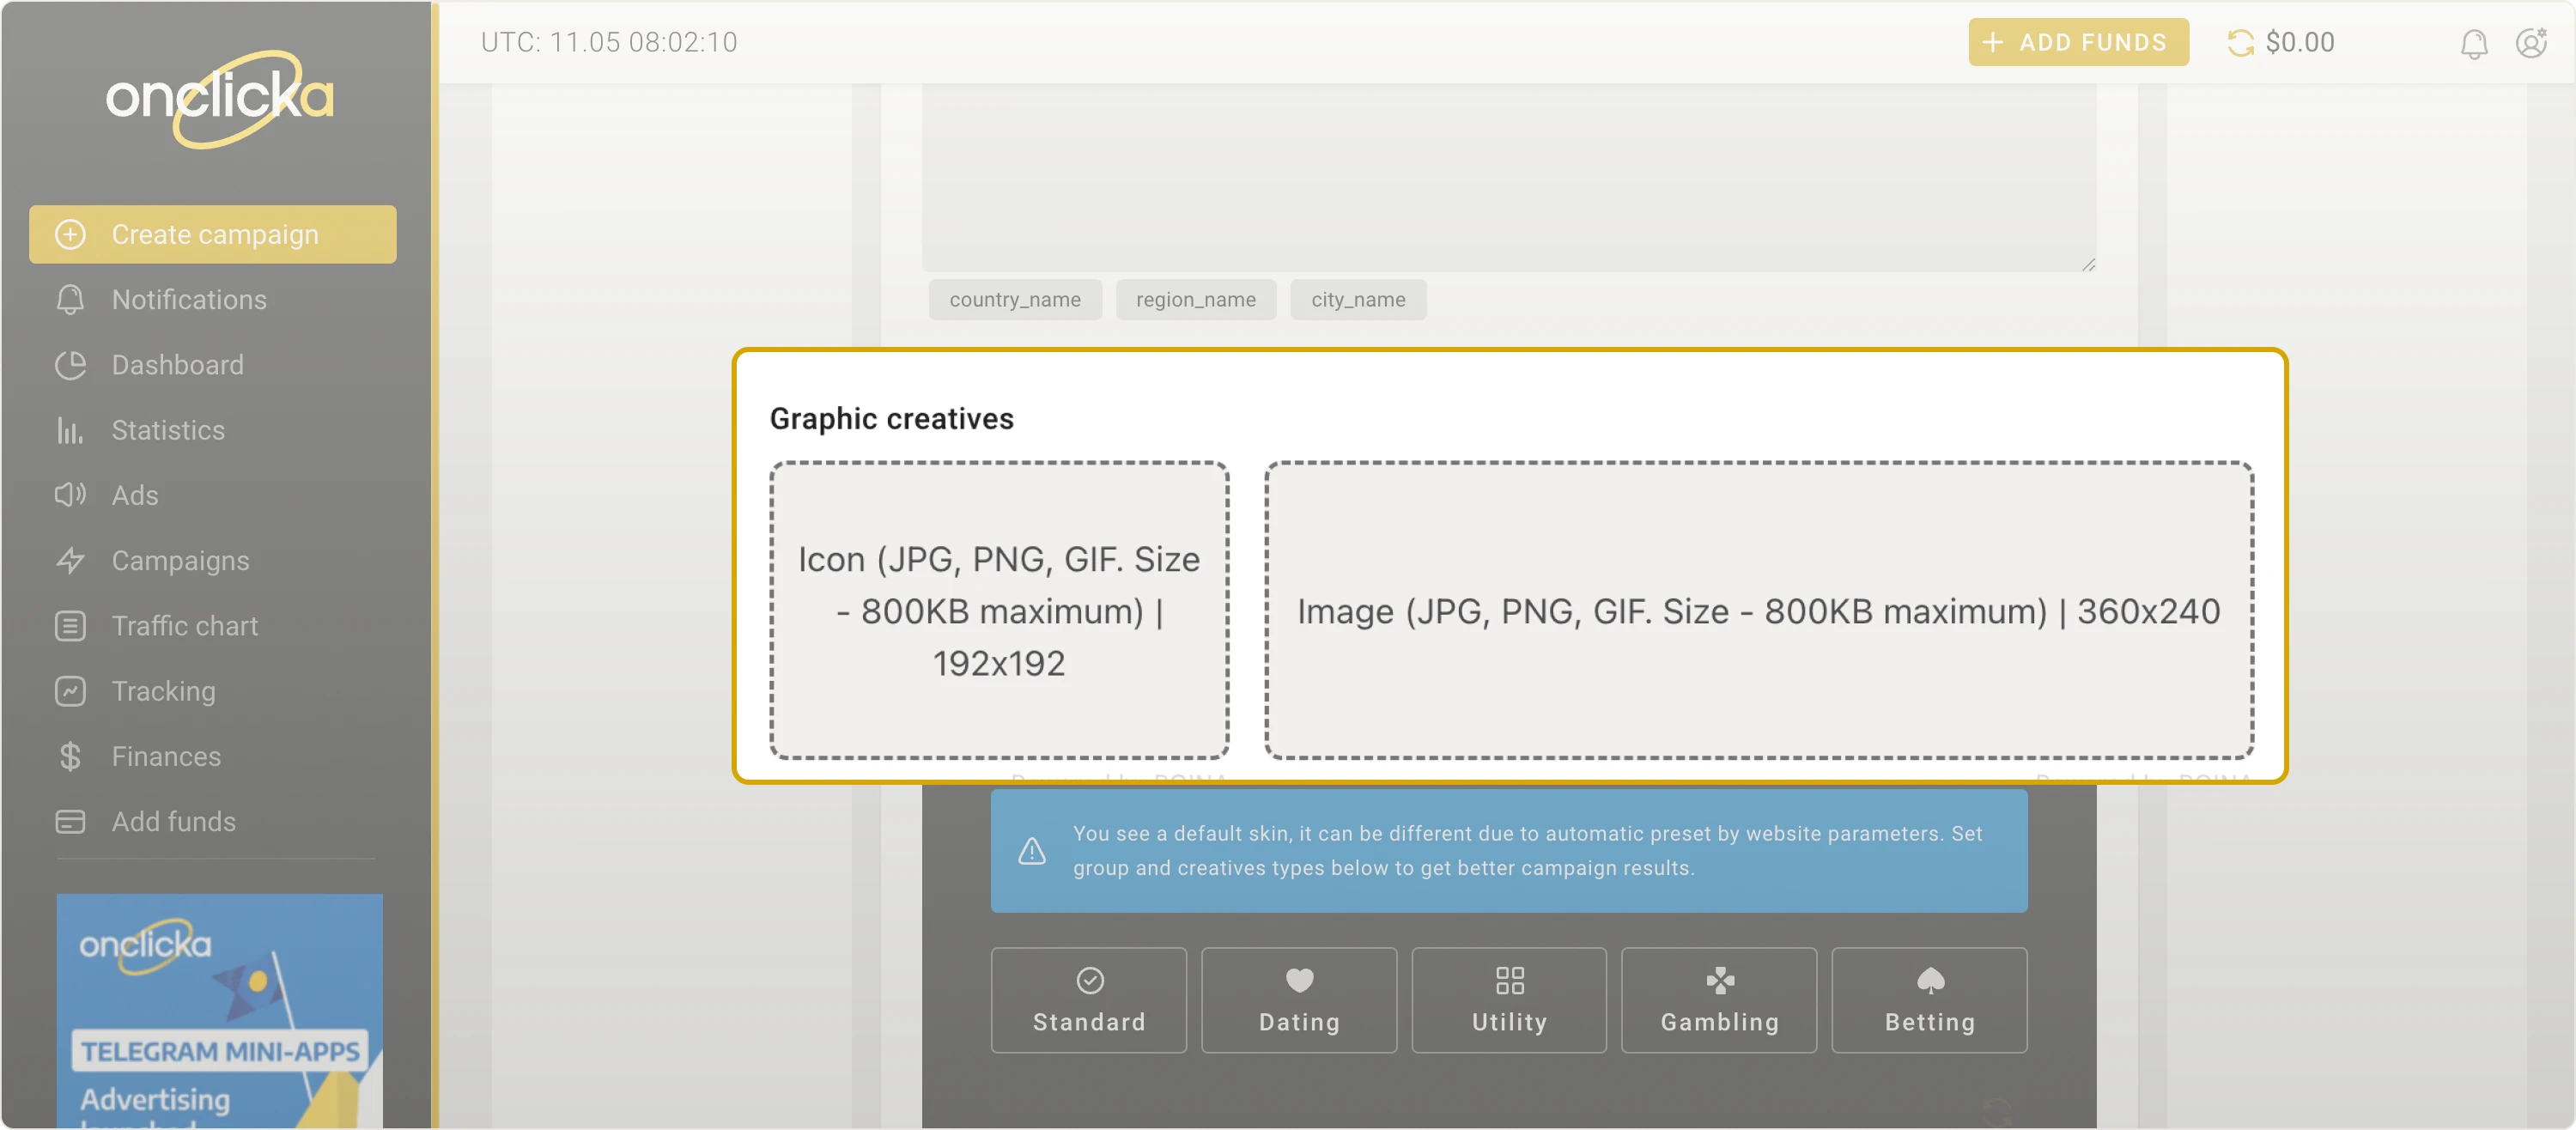Click the Create campaign button

(212, 234)
